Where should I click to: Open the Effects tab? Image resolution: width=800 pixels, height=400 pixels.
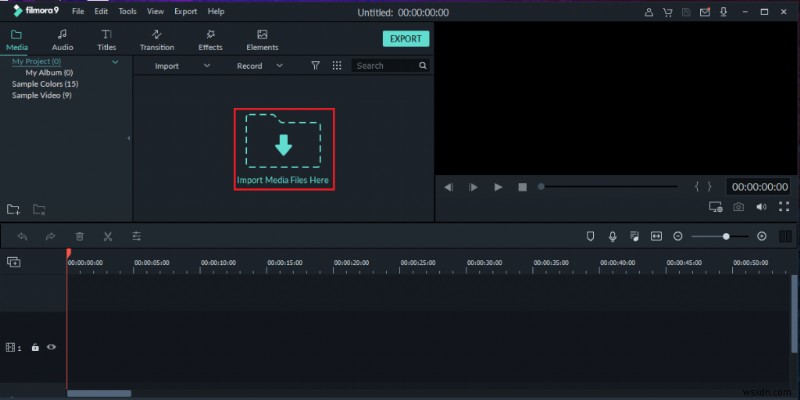point(210,40)
